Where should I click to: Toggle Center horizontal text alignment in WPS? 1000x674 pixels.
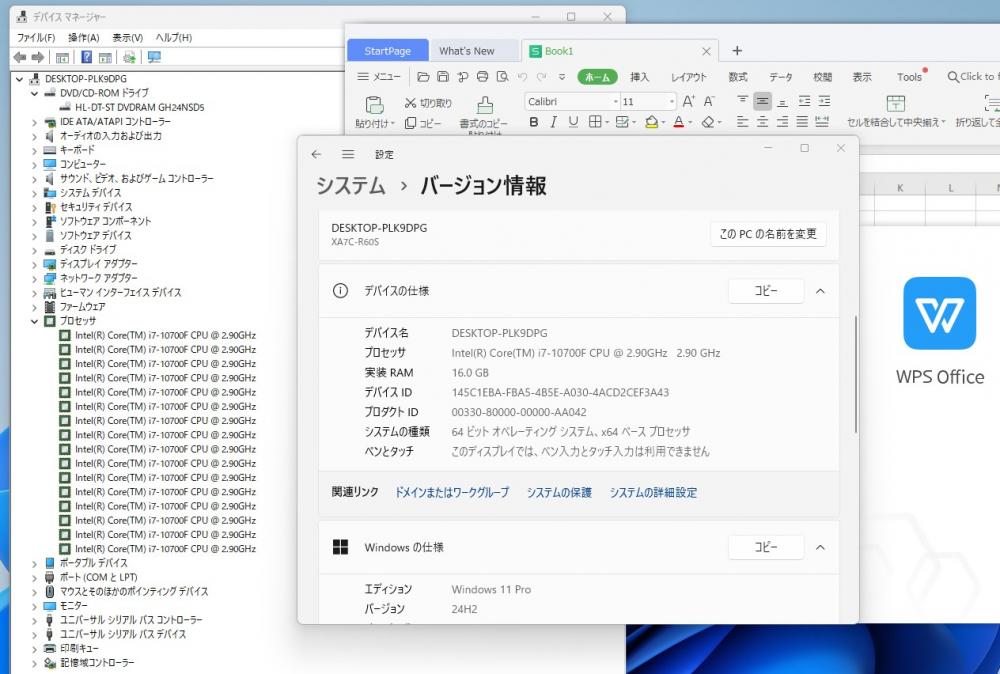pos(762,122)
